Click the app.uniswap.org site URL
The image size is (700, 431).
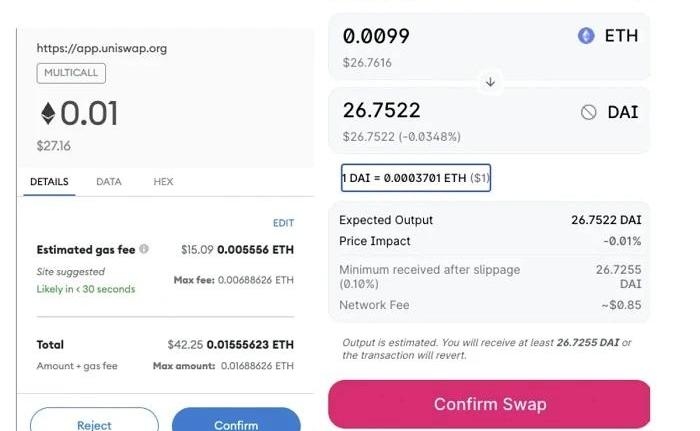tap(101, 48)
